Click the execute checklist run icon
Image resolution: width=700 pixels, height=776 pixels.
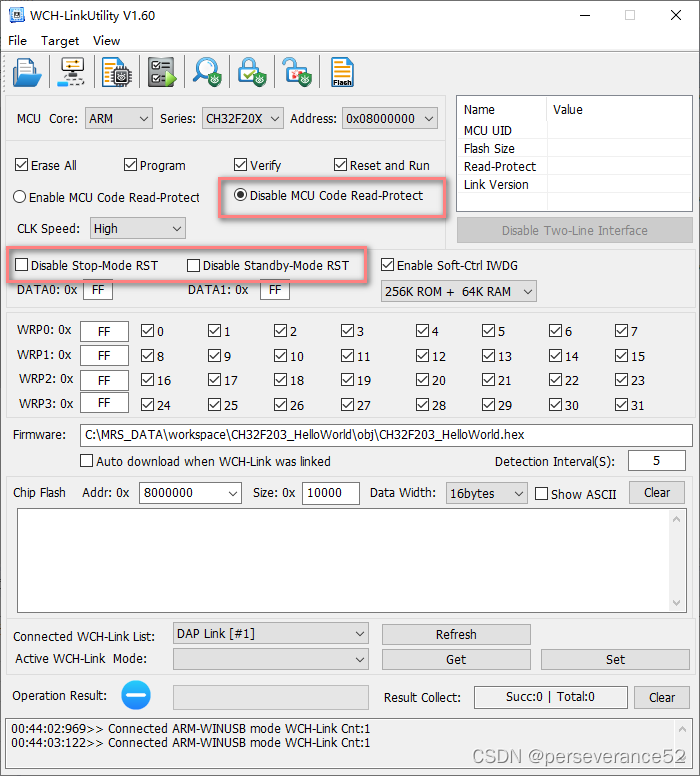[x=162, y=72]
